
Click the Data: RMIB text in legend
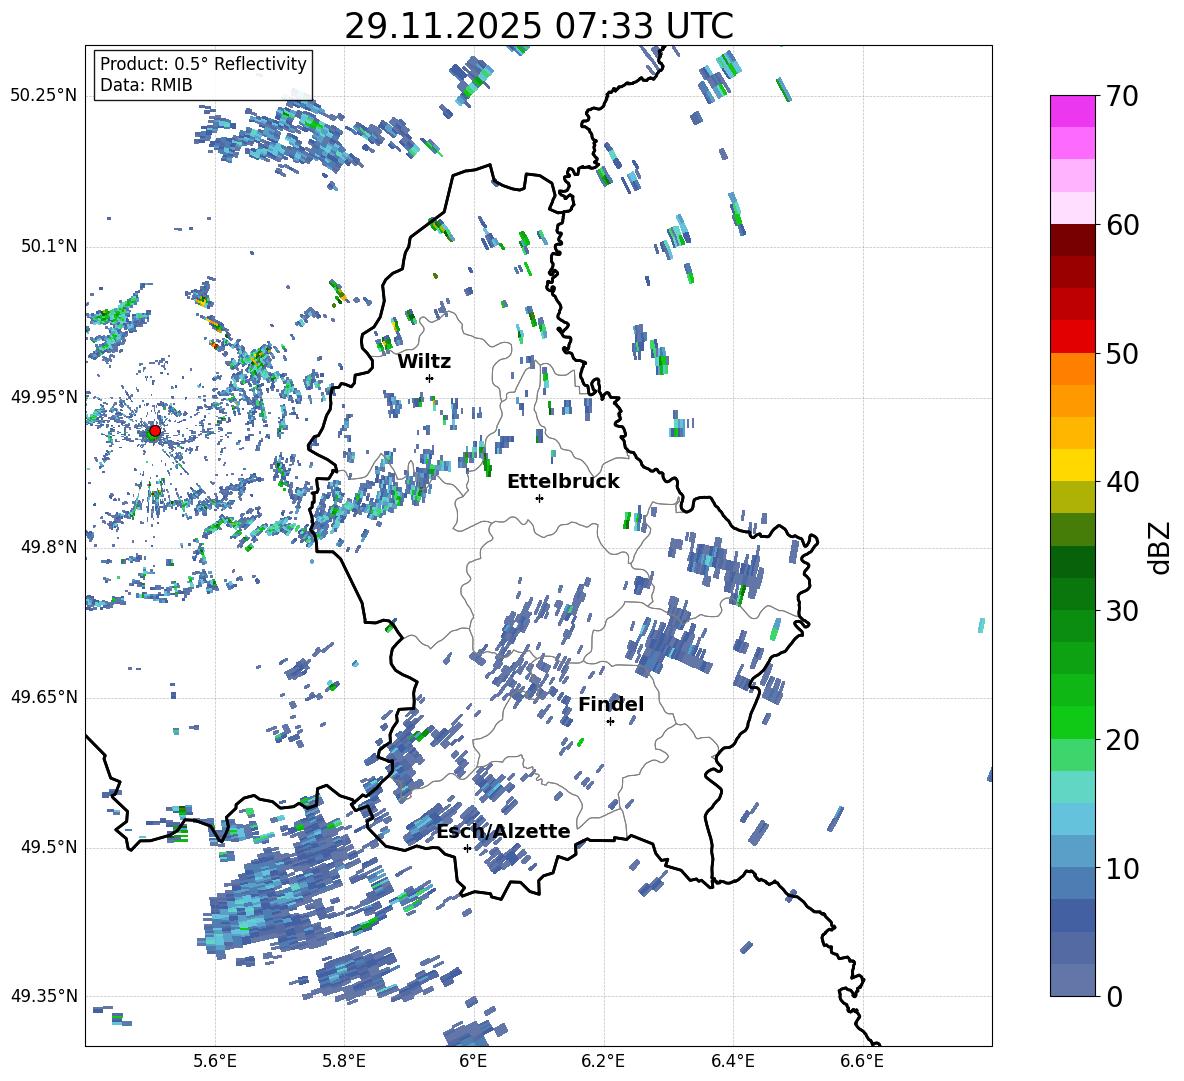point(146,85)
